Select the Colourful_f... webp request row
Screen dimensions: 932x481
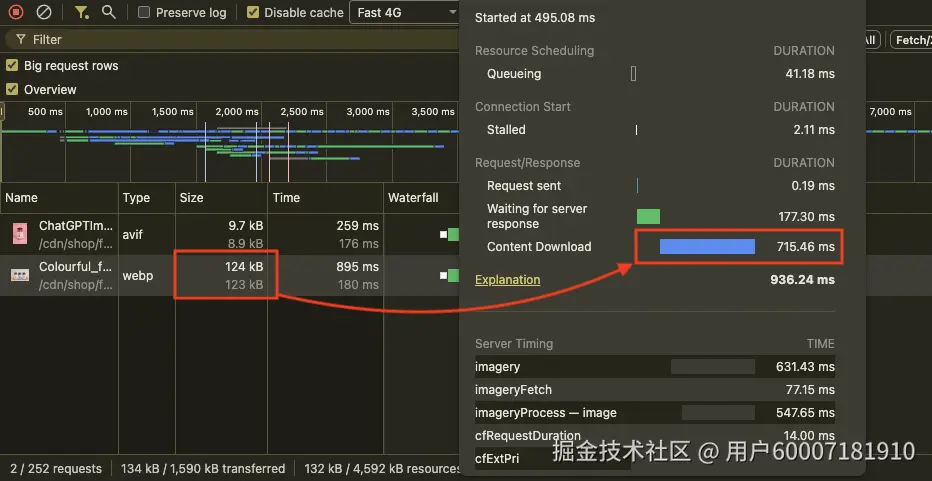[229, 275]
